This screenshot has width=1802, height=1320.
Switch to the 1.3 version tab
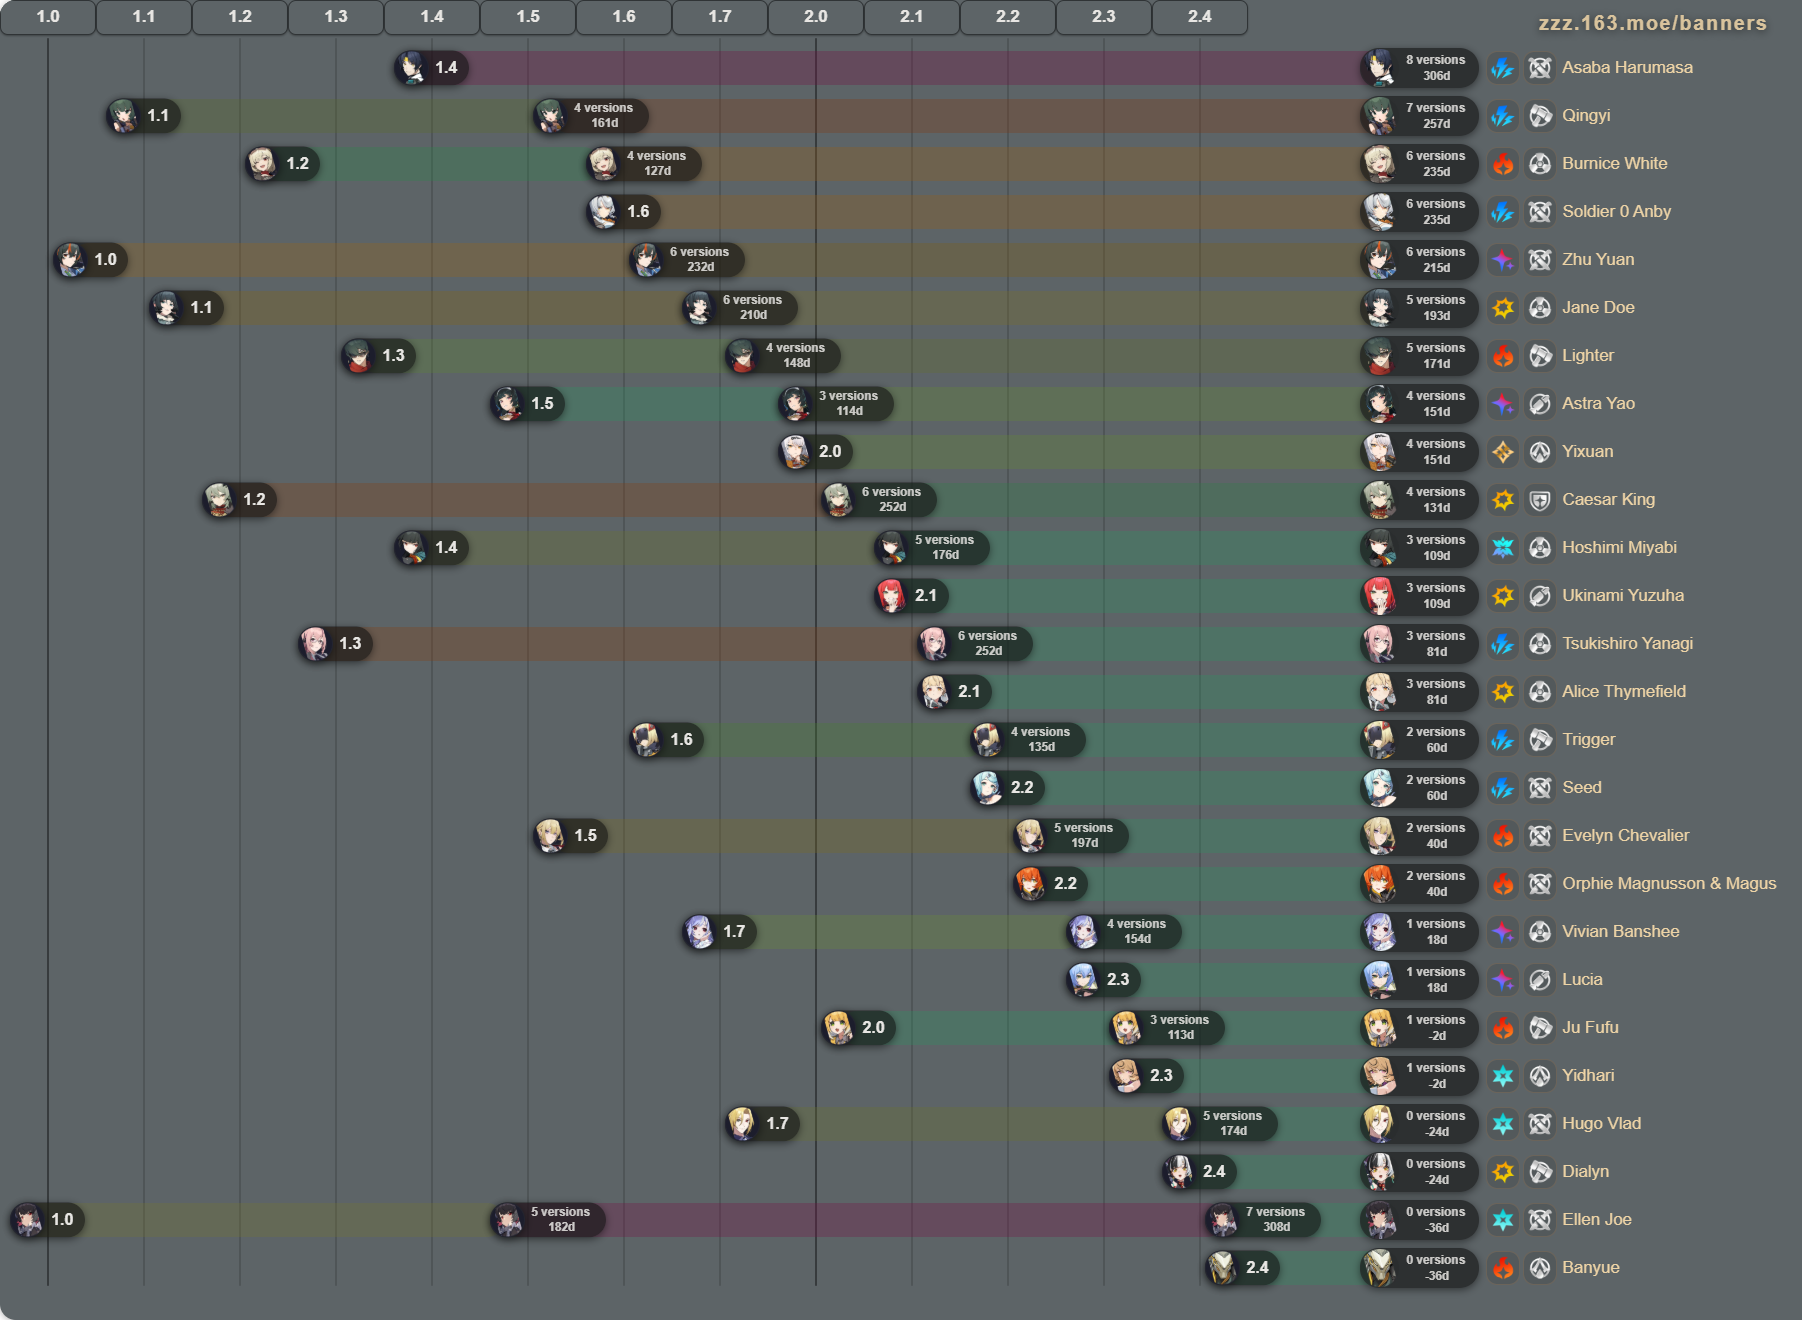click(336, 17)
